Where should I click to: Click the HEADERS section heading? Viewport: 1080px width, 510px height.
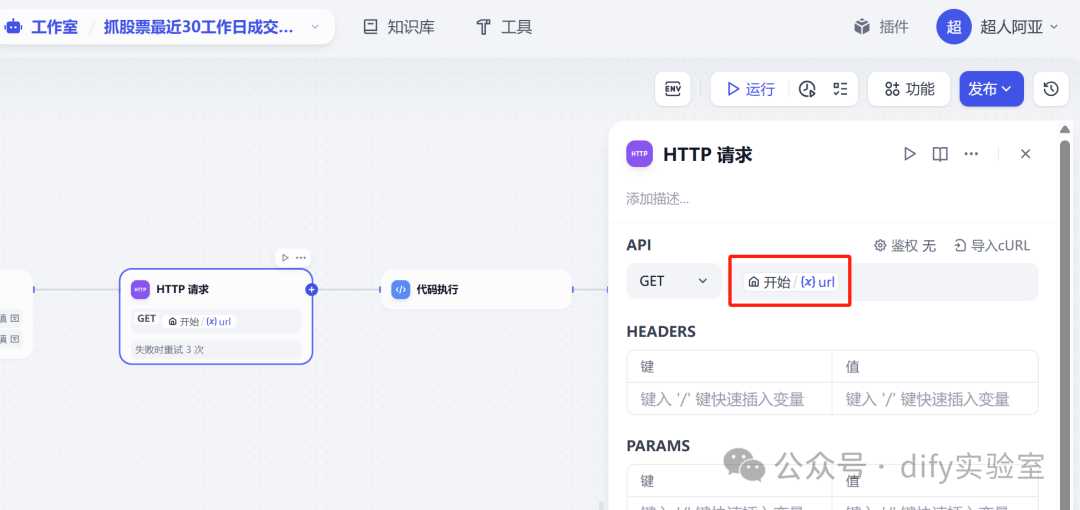click(661, 332)
